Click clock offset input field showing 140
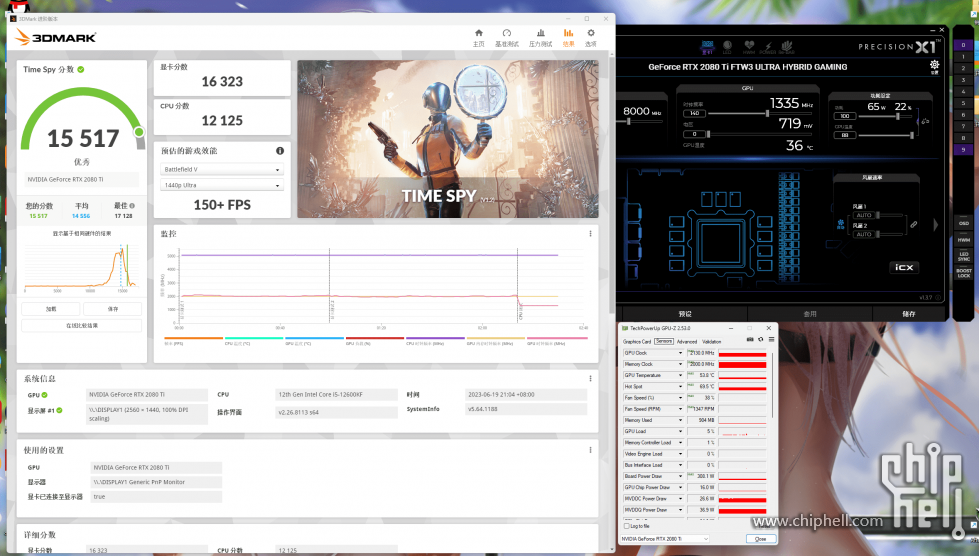Image resolution: width=979 pixels, height=556 pixels. coord(694,114)
